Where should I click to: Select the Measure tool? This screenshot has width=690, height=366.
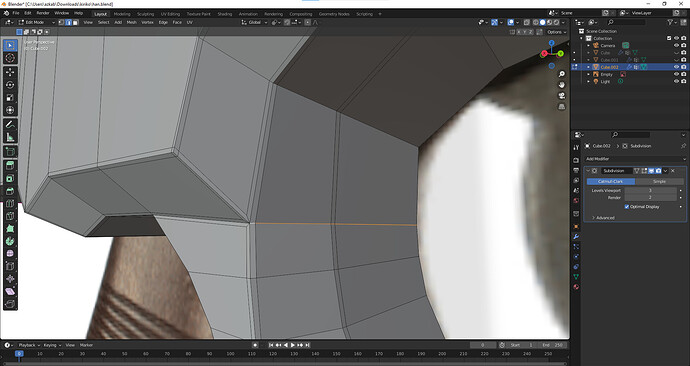(10, 137)
